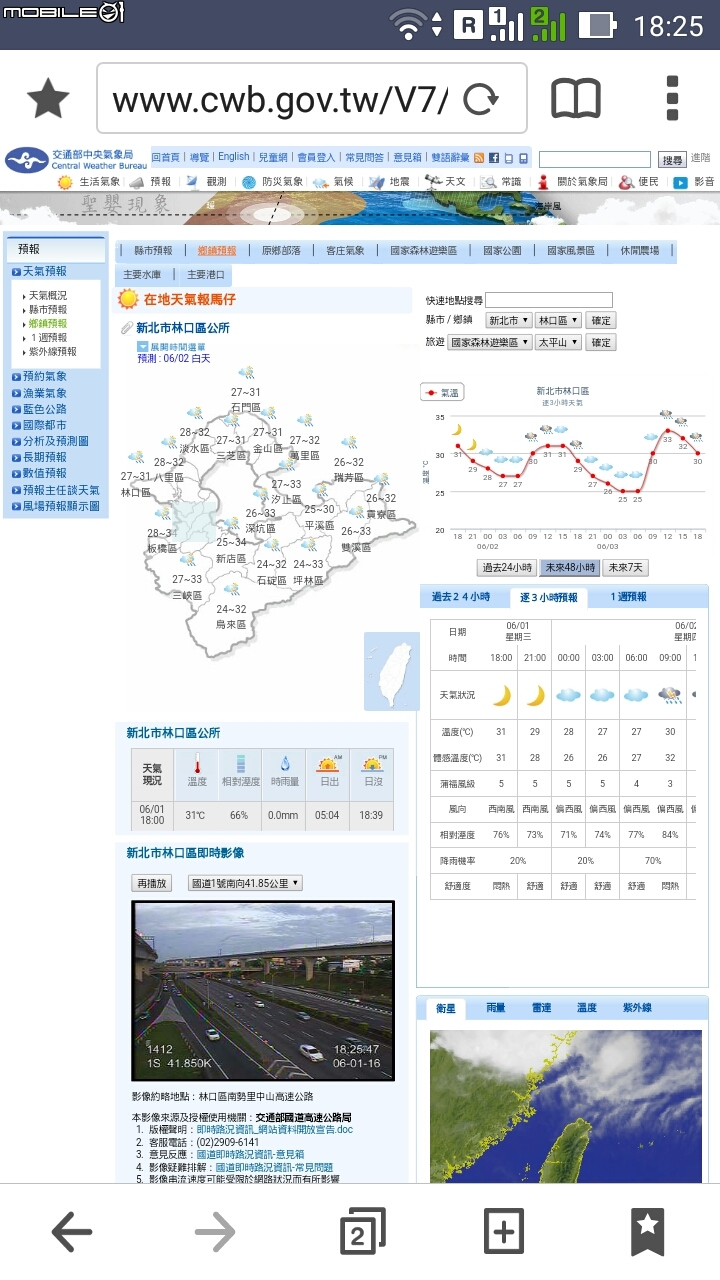Screen dimensions: 720x1280
Task: Switch to the 紫外線 UV tab
Action: (x=637, y=1008)
